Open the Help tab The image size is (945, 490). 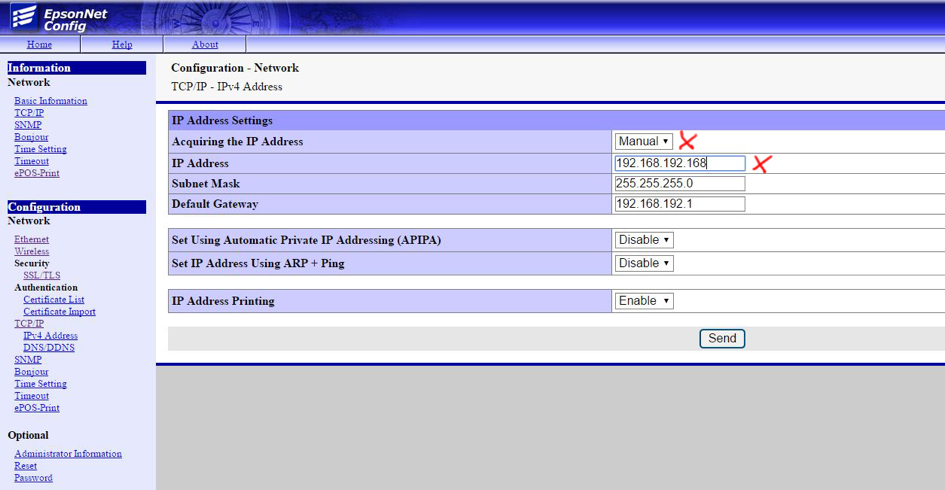point(122,45)
